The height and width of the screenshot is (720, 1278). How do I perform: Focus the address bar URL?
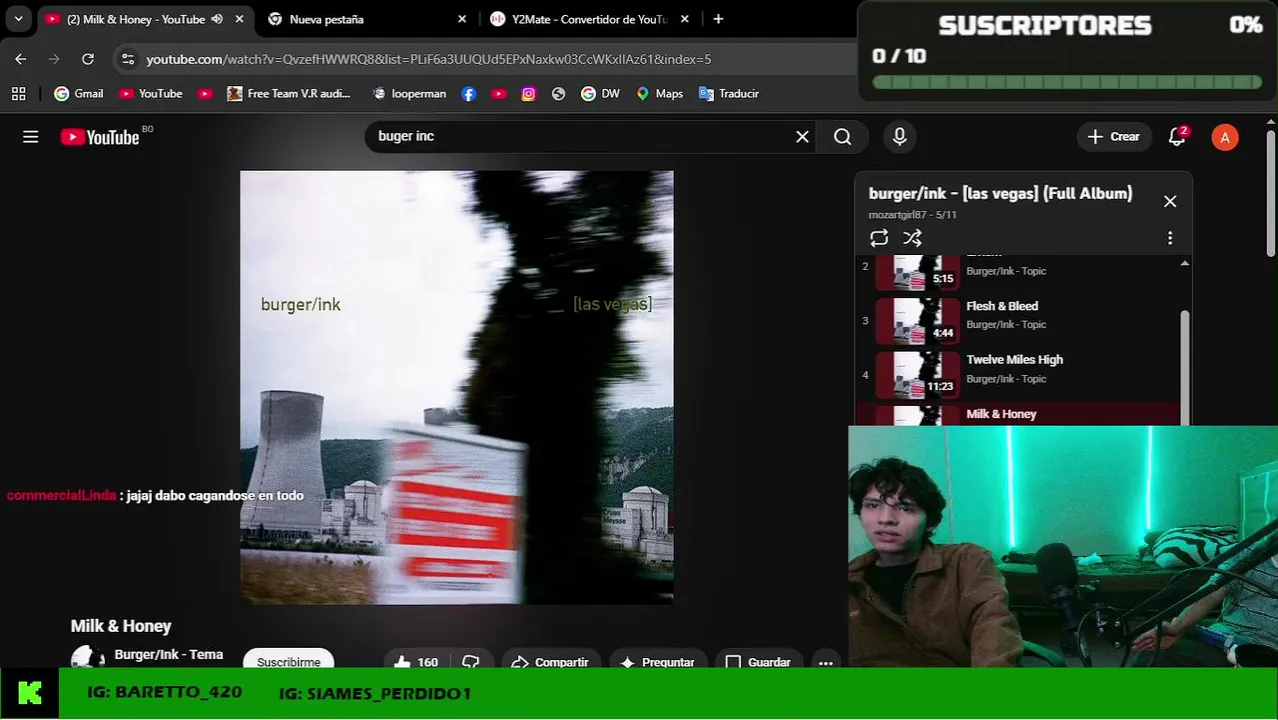429,59
